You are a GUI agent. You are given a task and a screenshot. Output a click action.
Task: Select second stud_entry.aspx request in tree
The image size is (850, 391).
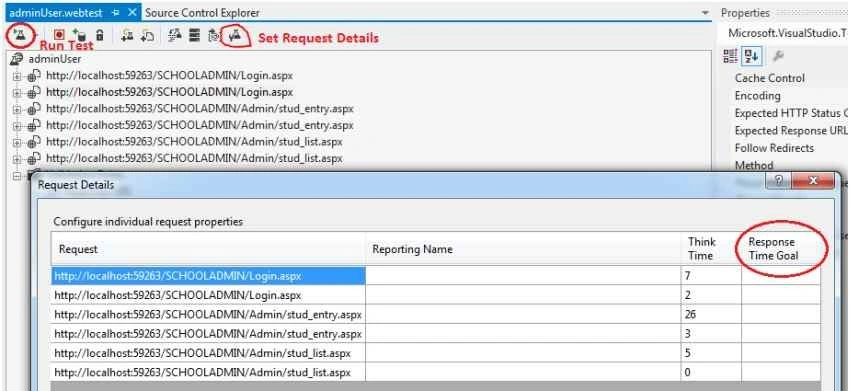point(200,125)
